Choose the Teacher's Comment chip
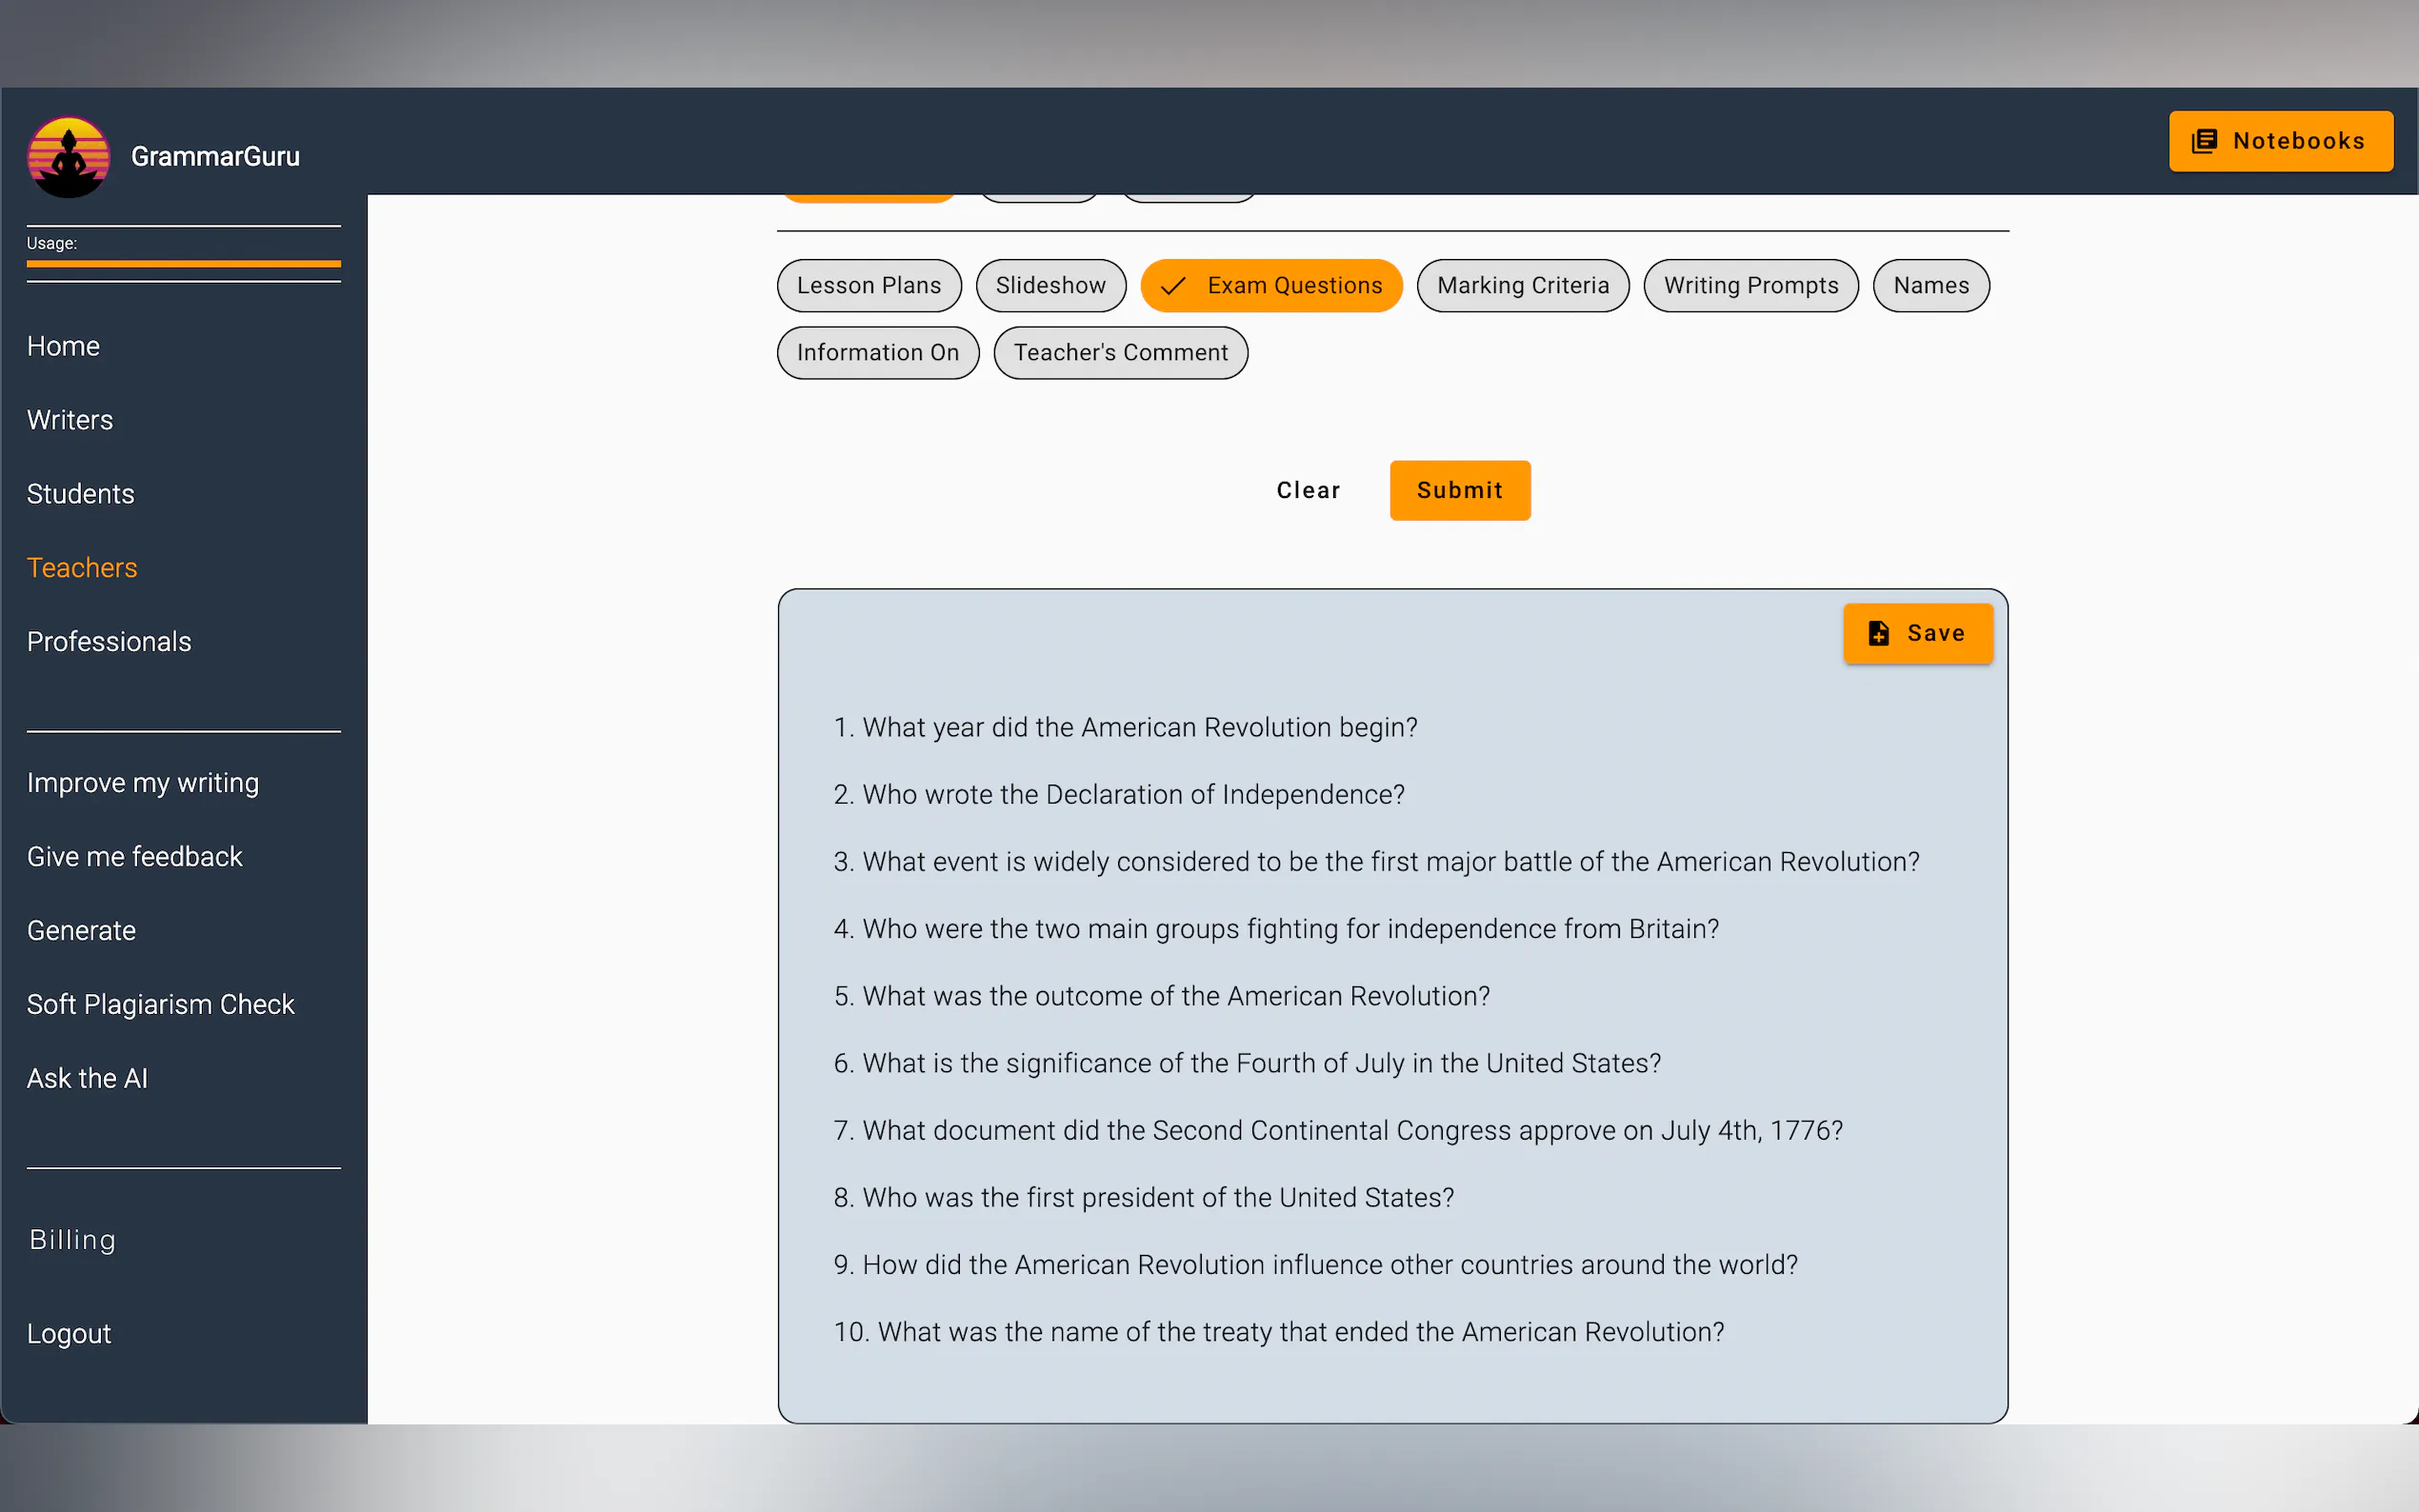2419x1512 pixels. point(1120,353)
